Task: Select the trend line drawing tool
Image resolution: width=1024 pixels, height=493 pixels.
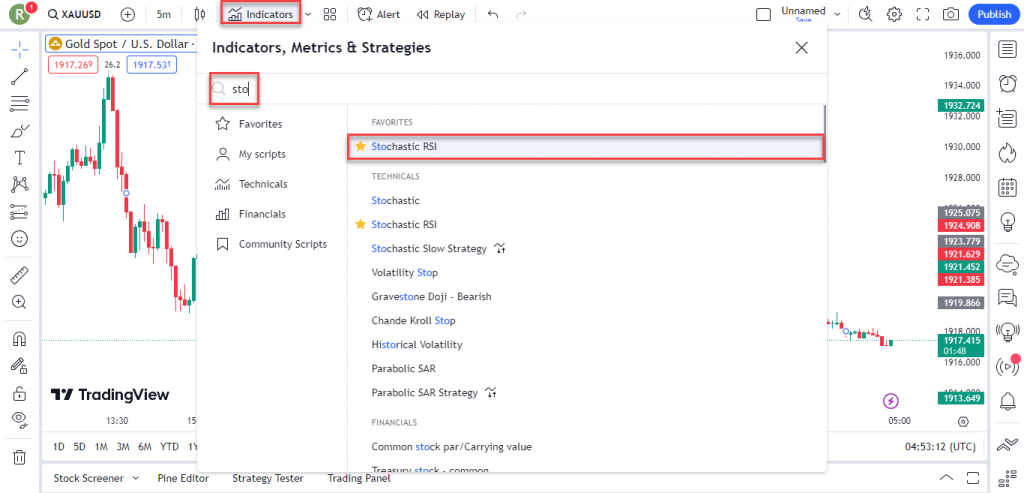Action: click(20, 76)
